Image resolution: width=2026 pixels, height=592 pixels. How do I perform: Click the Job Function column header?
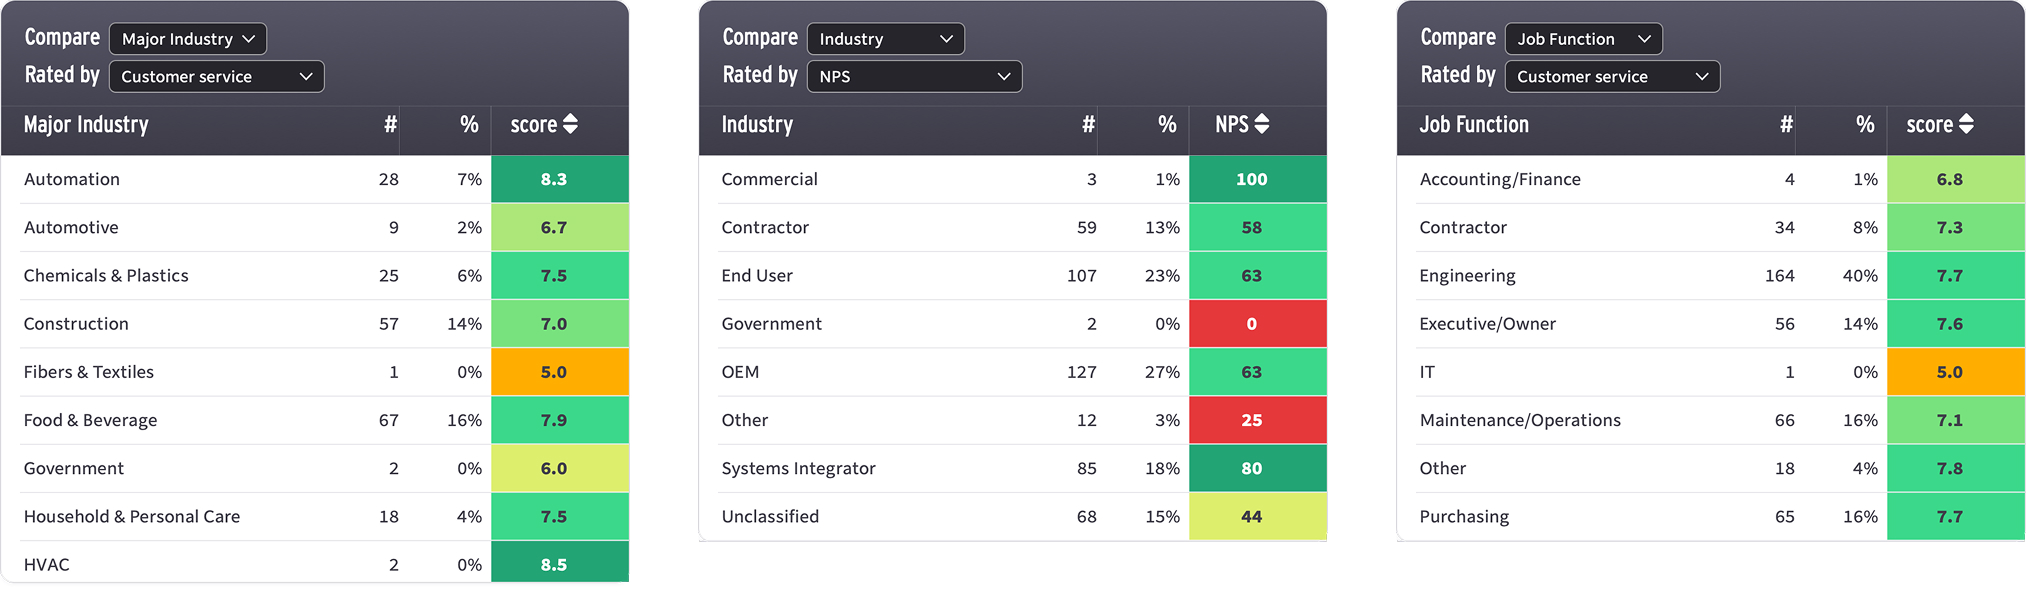1474,125
